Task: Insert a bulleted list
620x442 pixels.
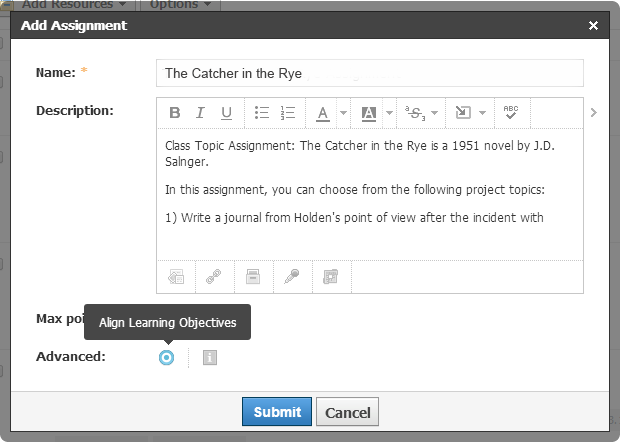Action: (262, 113)
